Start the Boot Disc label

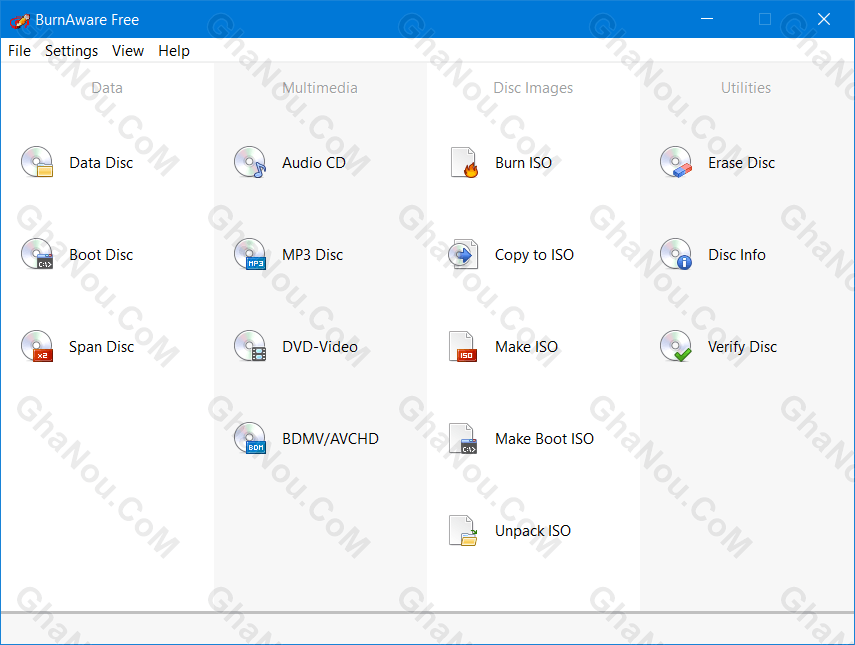tap(101, 255)
